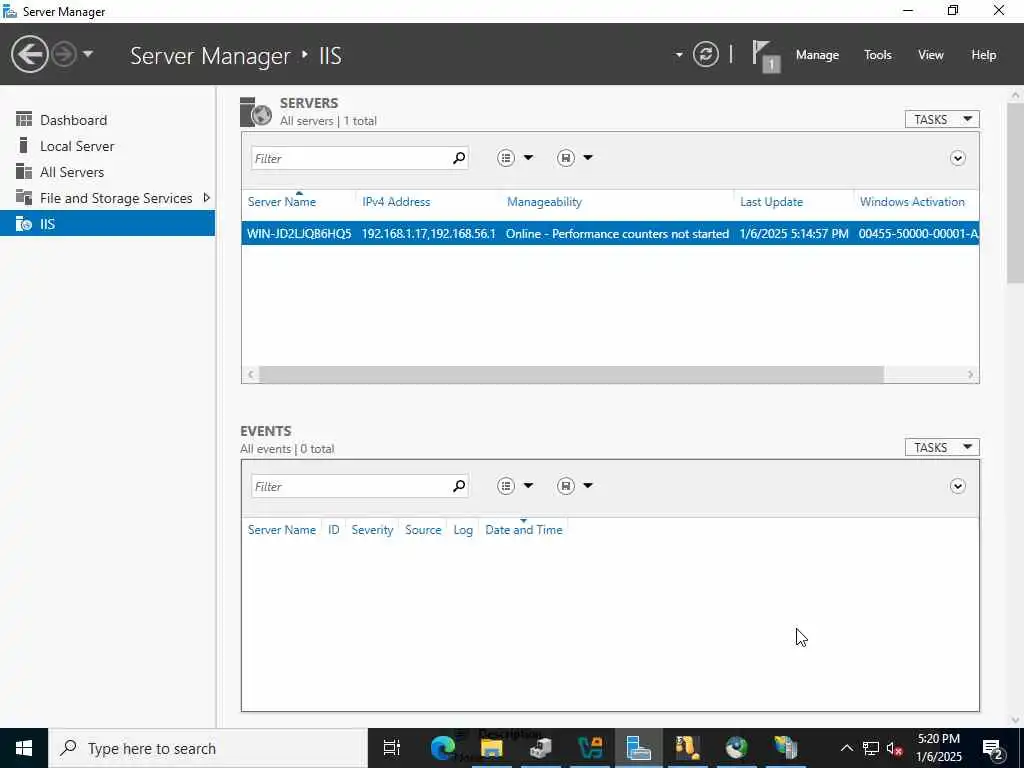Launch Microsoft Edge from the taskbar

tap(442, 748)
